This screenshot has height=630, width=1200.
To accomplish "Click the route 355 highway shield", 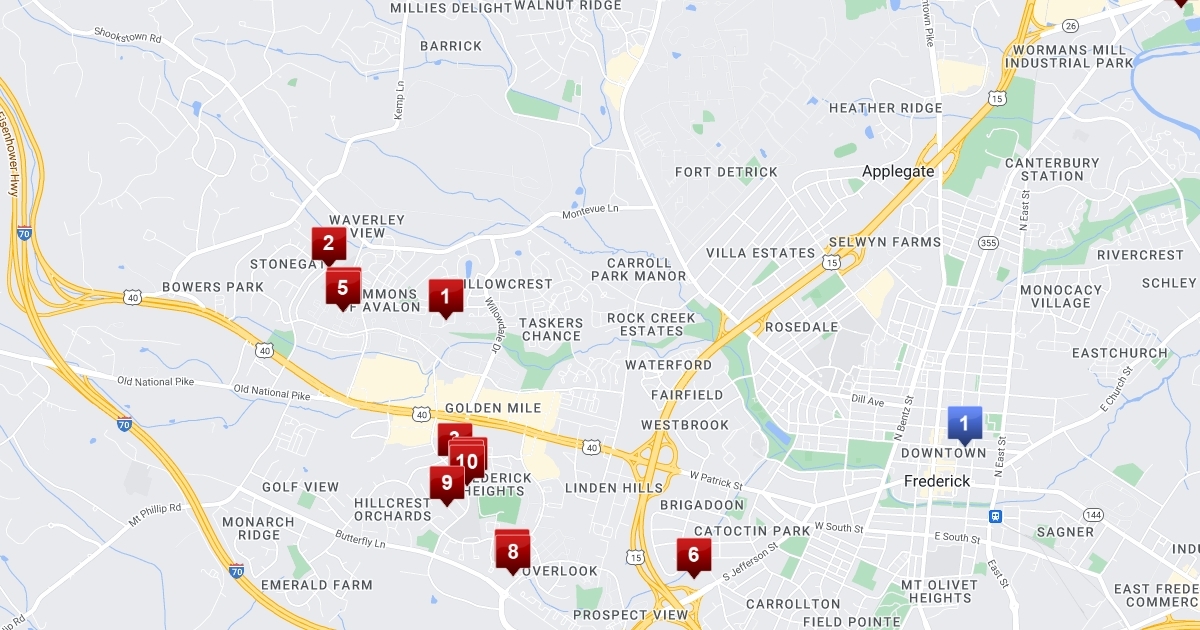I will [x=989, y=242].
